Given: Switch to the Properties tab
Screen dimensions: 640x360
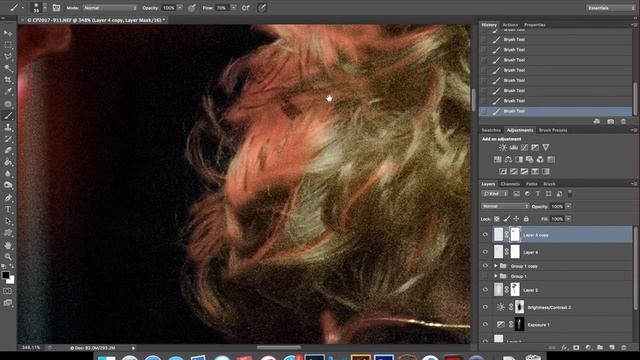Looking at the screenshot, I should pos(535,25).
